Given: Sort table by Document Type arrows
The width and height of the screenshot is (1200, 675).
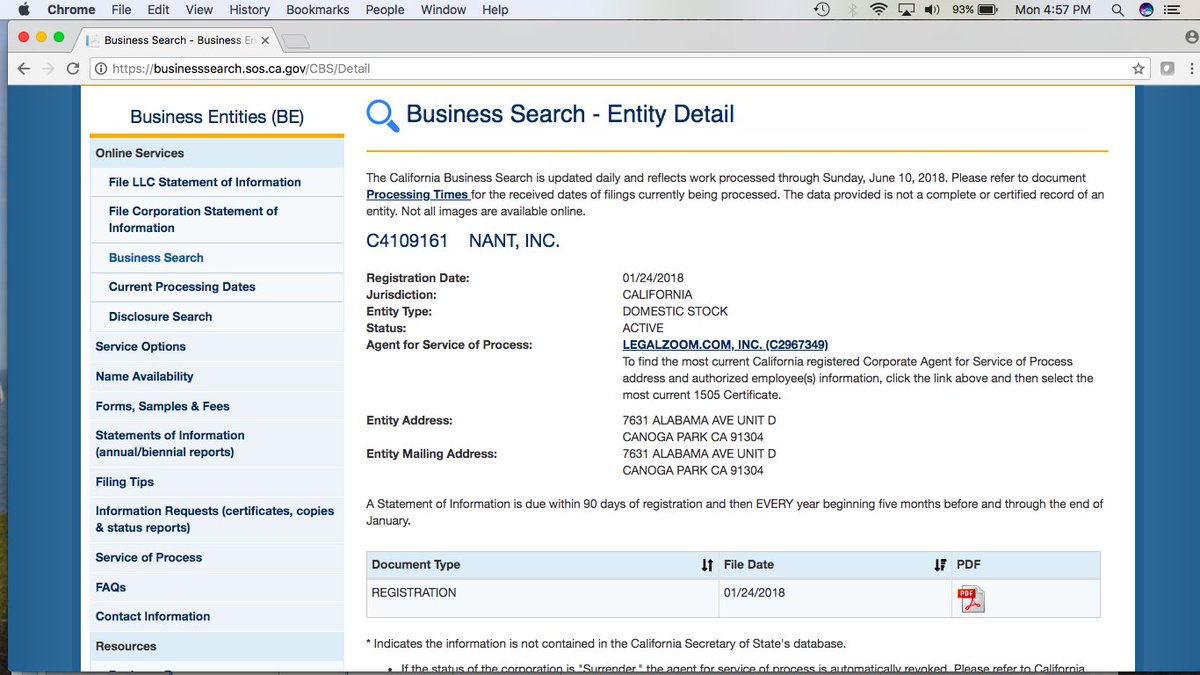Looking at the screenshot, I should tap(707, 565).
